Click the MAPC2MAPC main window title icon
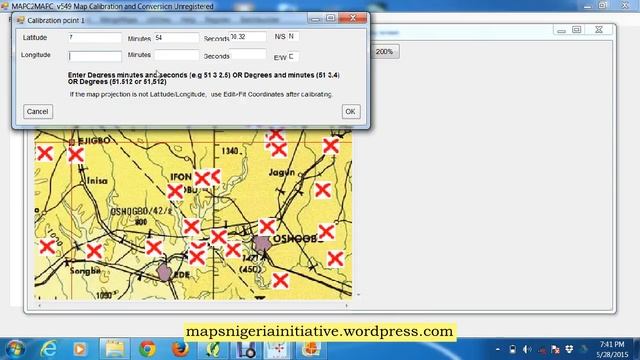This screenshot has height=360, width=640. 5,6
